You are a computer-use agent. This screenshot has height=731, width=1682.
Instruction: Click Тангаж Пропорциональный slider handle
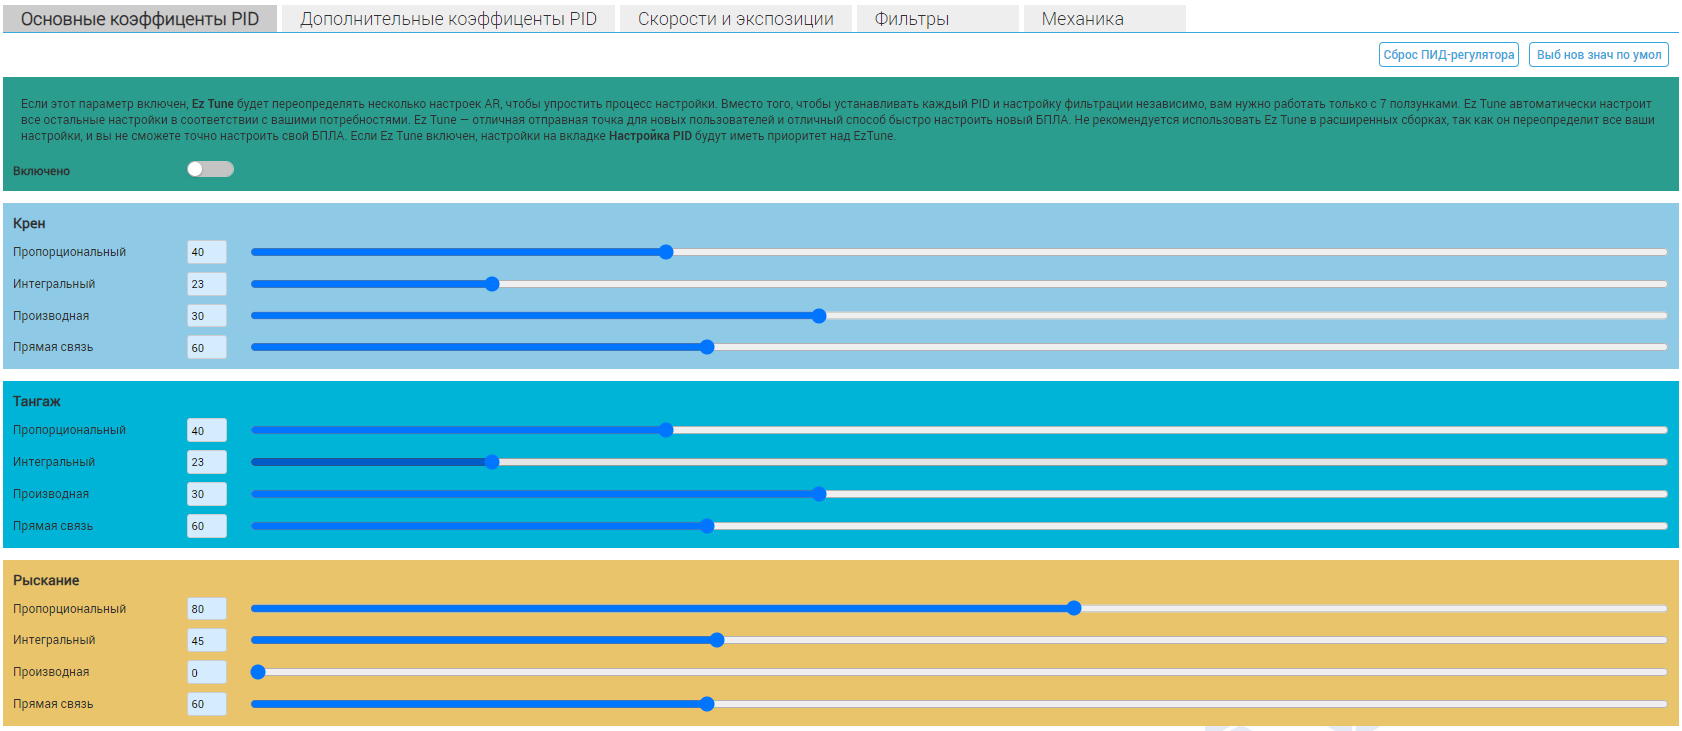(x=666, y=430)
